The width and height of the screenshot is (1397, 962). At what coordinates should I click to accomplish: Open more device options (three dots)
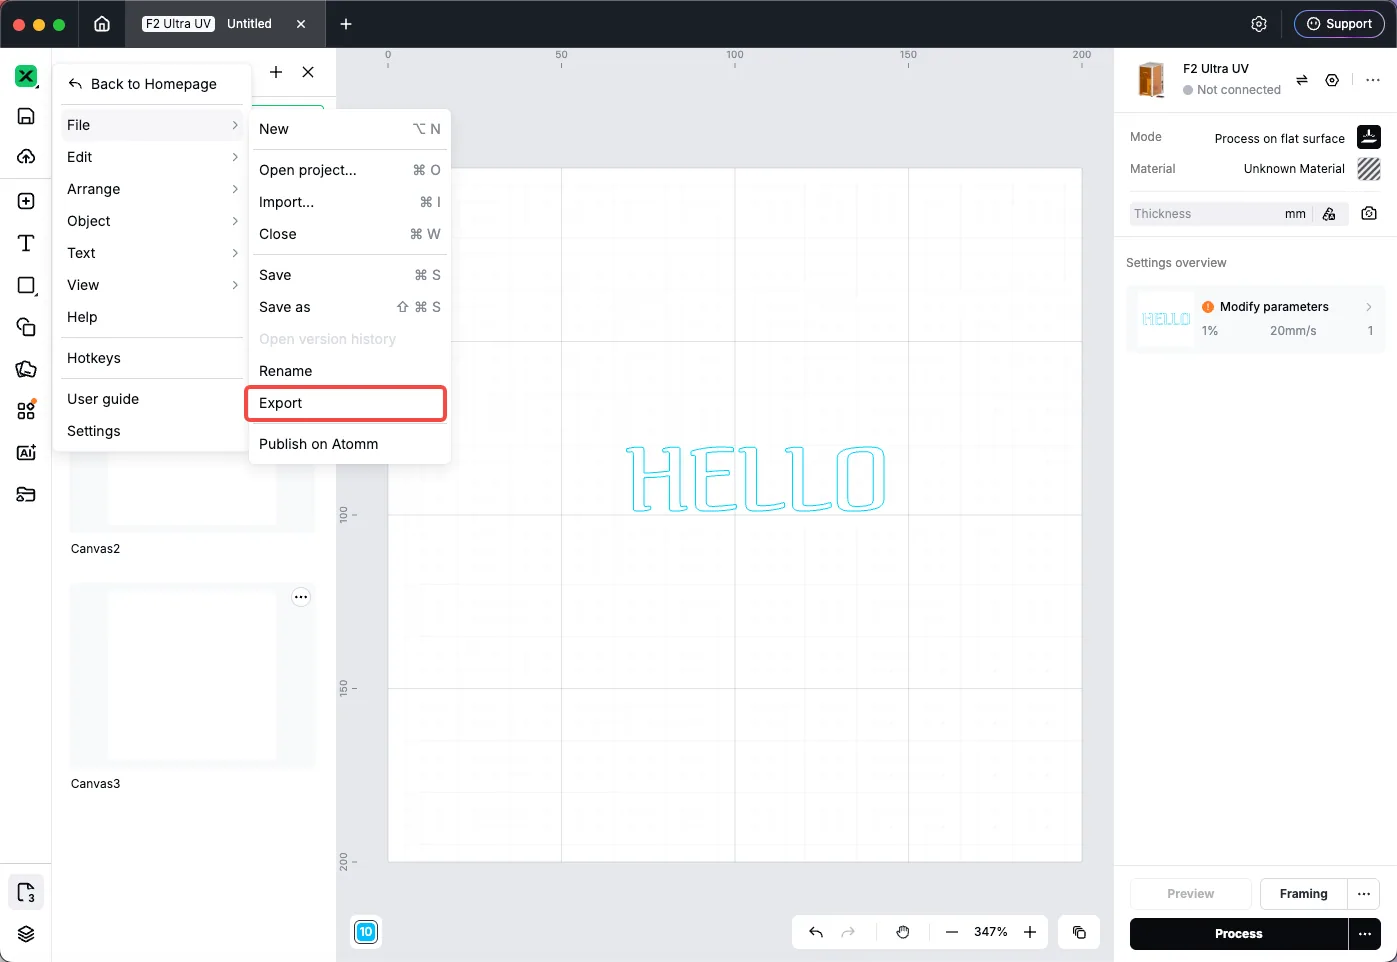click(1373, 80)
